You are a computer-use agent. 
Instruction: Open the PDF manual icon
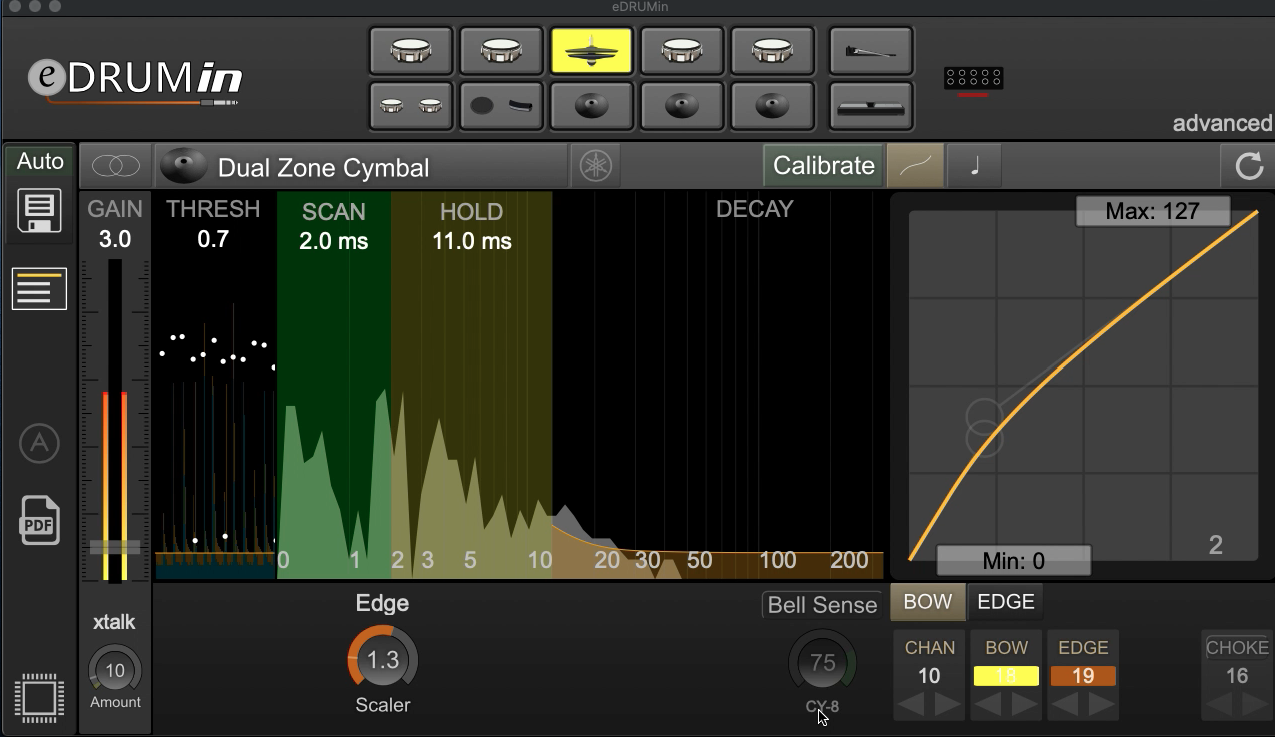(39, 520)
